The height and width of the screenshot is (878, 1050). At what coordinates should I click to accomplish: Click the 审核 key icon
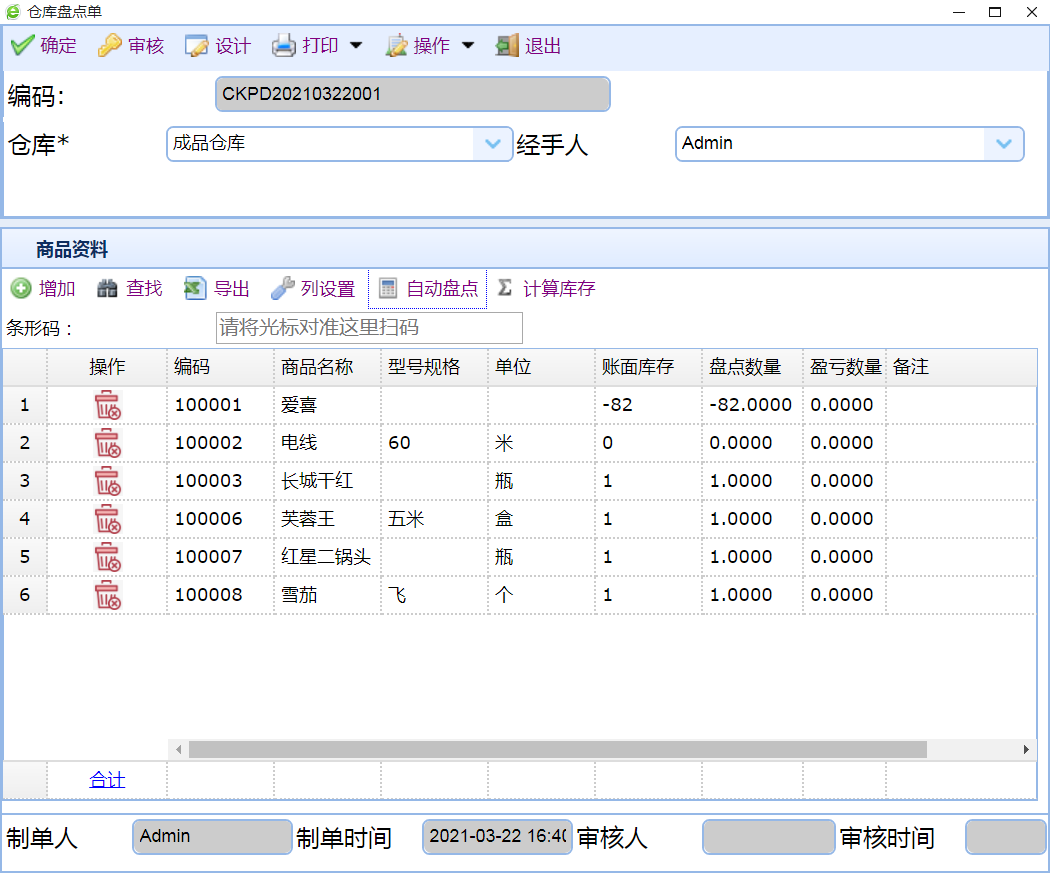109,46
